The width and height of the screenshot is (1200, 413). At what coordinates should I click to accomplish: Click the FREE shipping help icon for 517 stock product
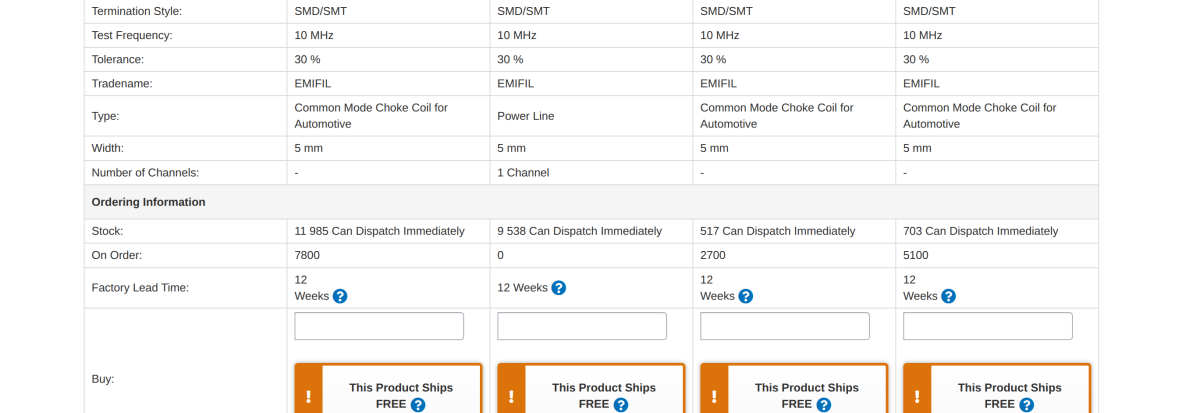click(x=824, y=405)
